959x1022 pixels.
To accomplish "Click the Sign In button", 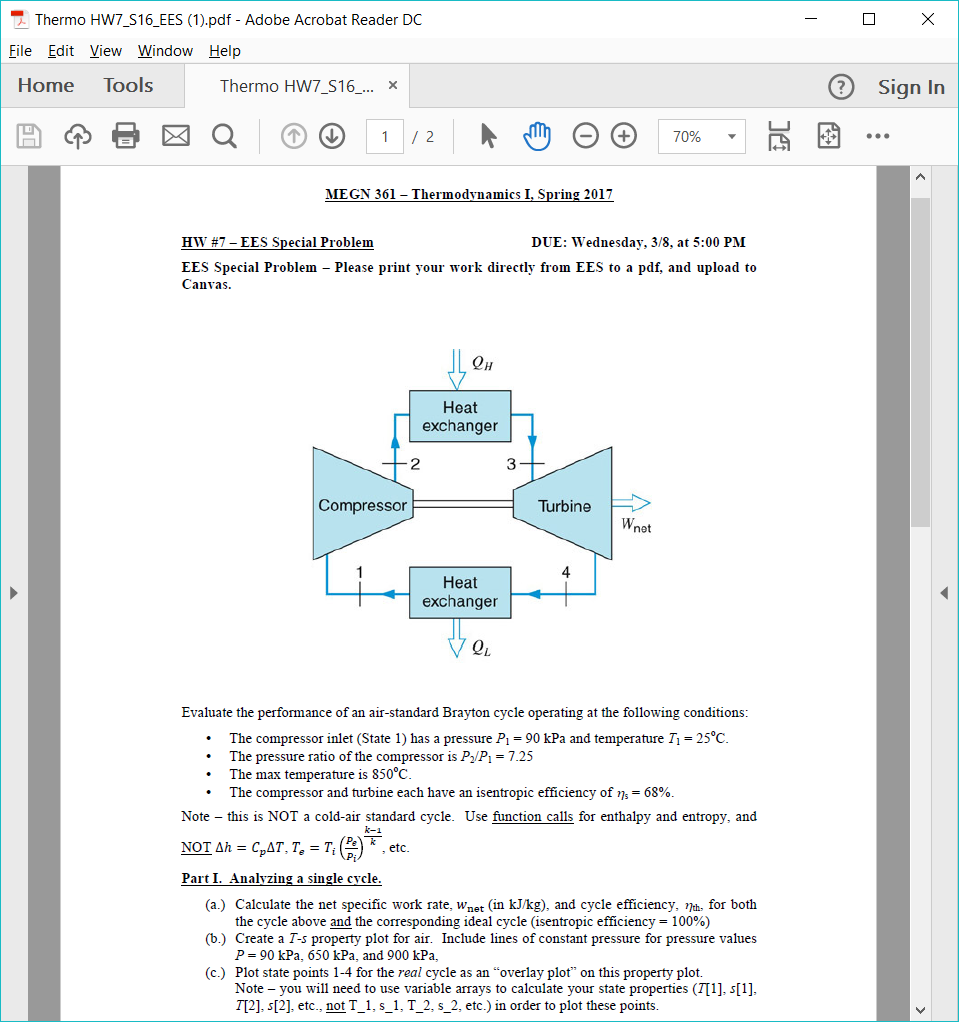I will 910,86.
